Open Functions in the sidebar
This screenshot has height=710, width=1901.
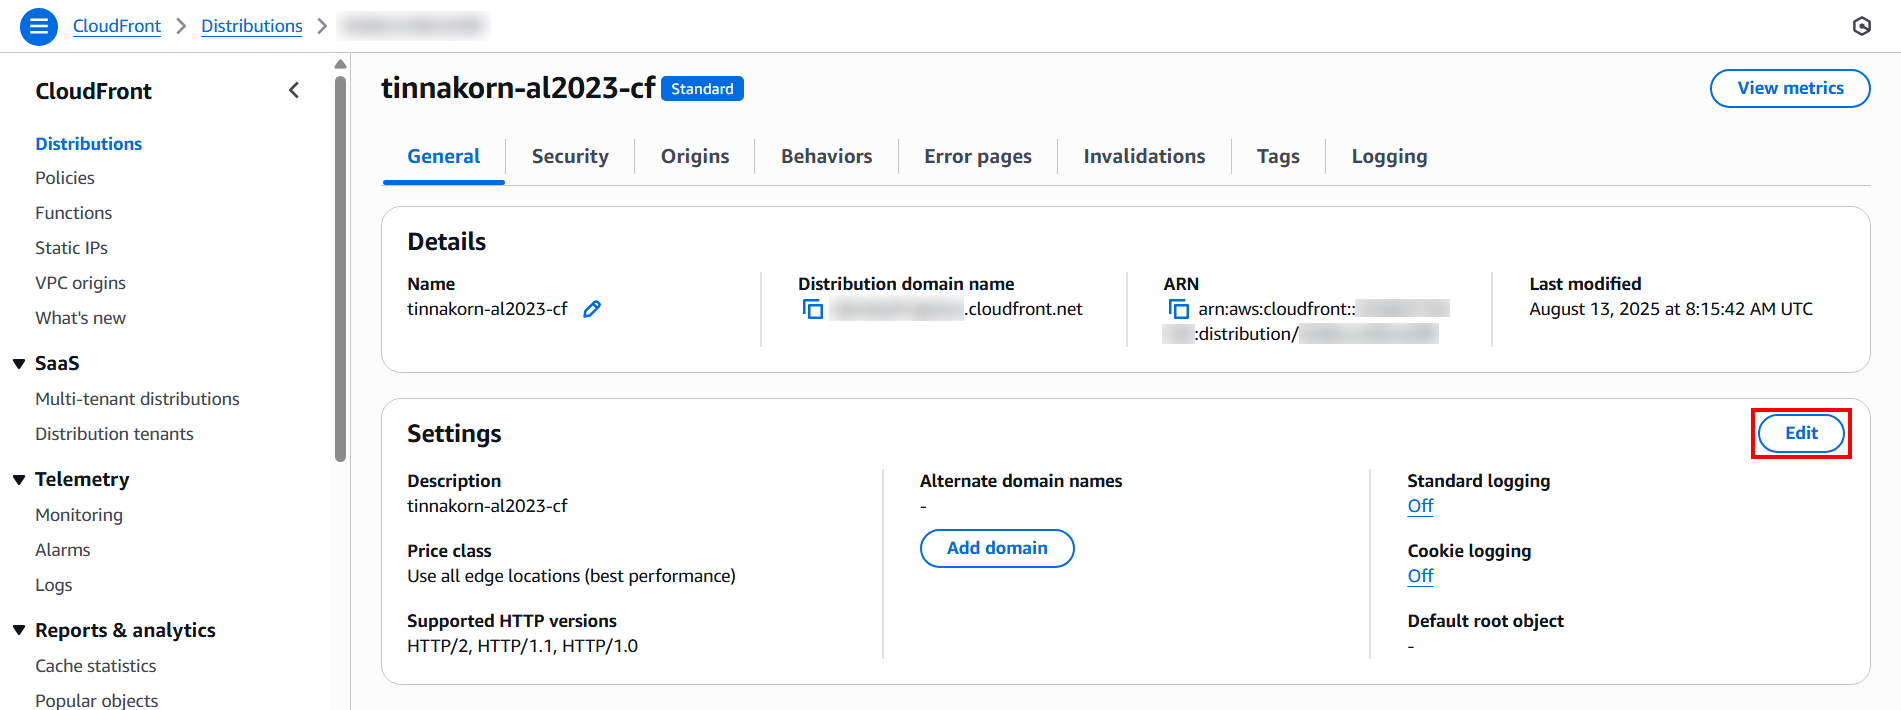click(74, 213)
